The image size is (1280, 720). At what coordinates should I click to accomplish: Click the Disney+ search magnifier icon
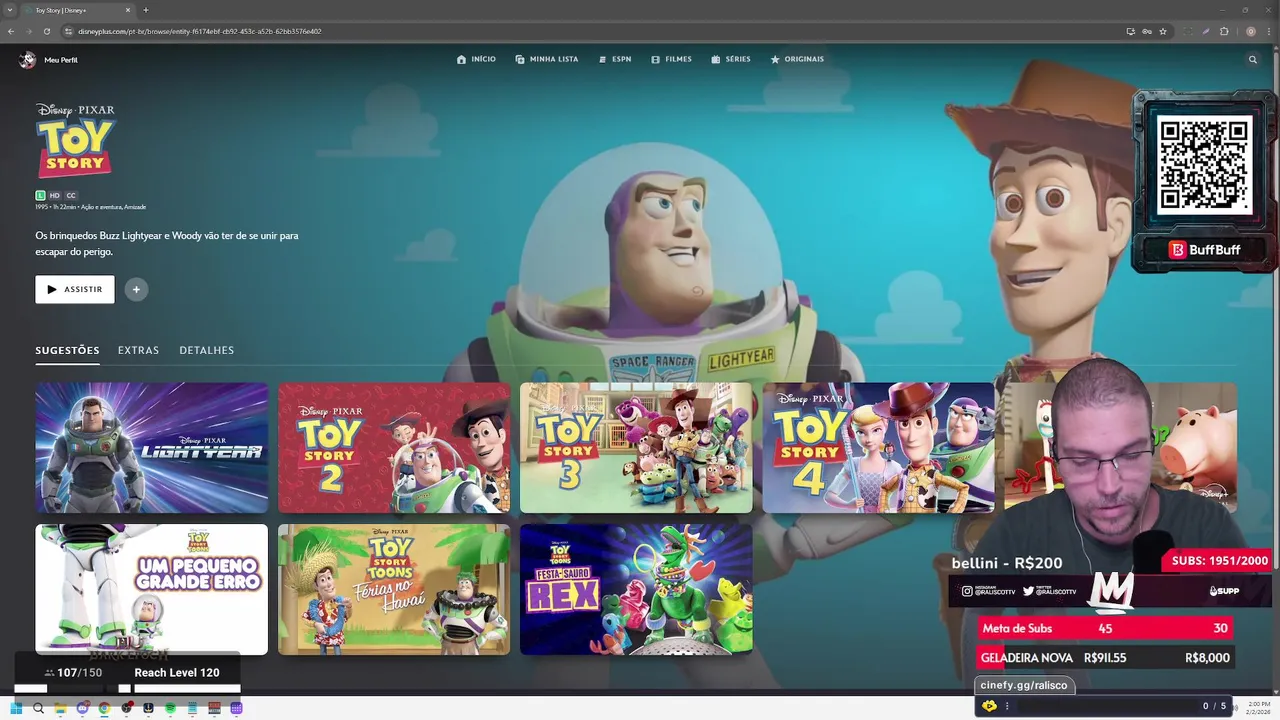click(1252, 60)
